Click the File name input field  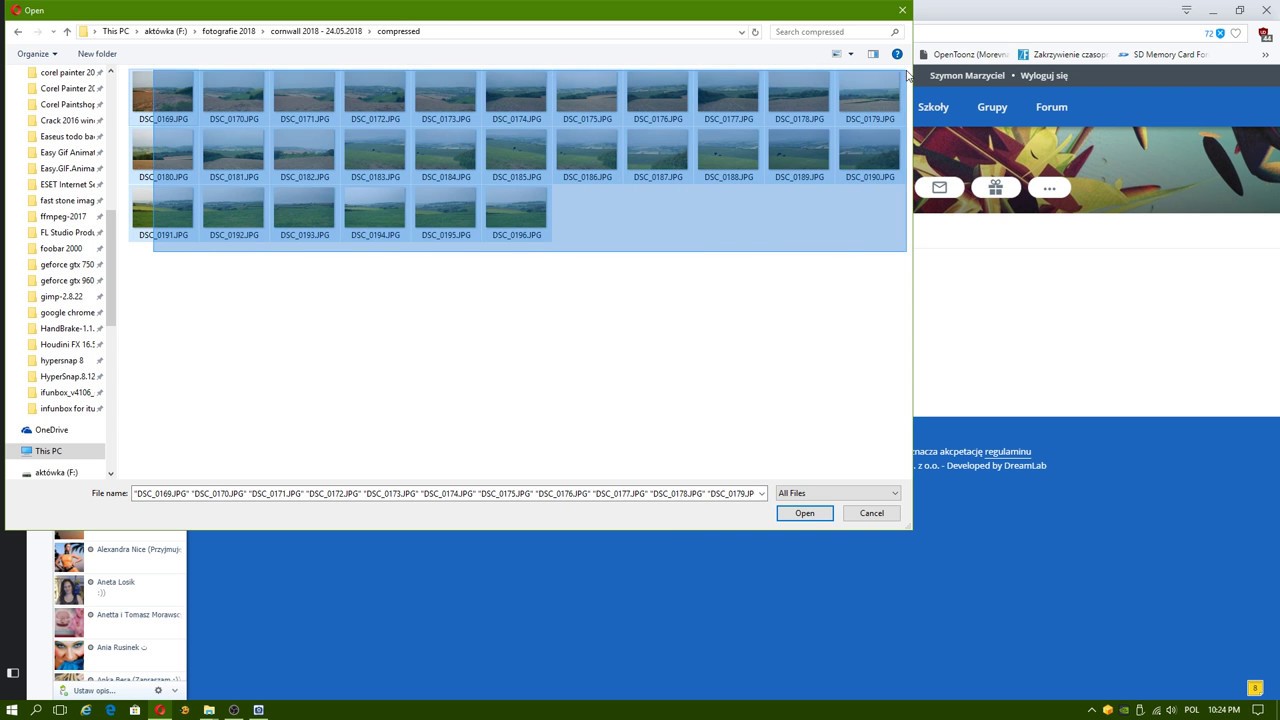click(444, 493)
